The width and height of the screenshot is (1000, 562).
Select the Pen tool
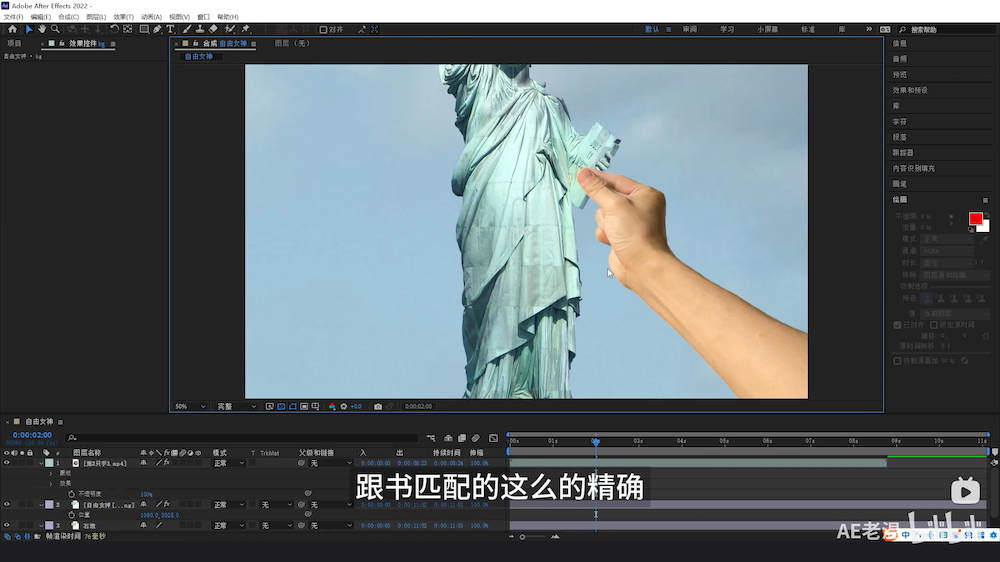click(x=158, y=29)
